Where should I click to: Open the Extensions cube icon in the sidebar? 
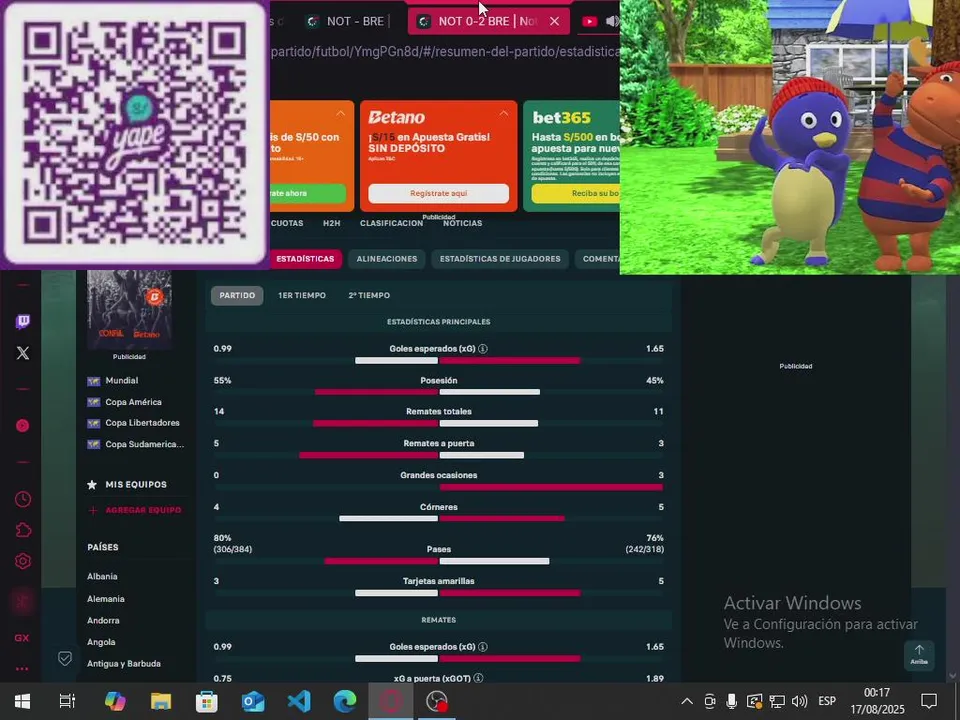[x=23, y=530]
